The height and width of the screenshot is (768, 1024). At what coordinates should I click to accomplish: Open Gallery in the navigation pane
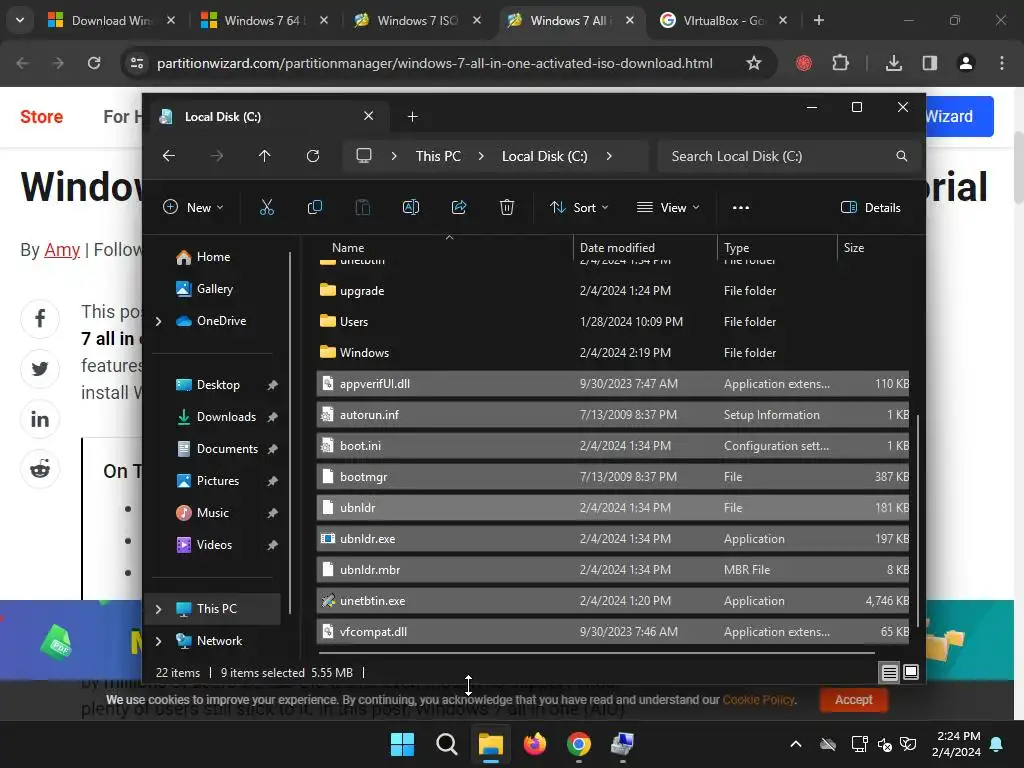pos(214,289)
